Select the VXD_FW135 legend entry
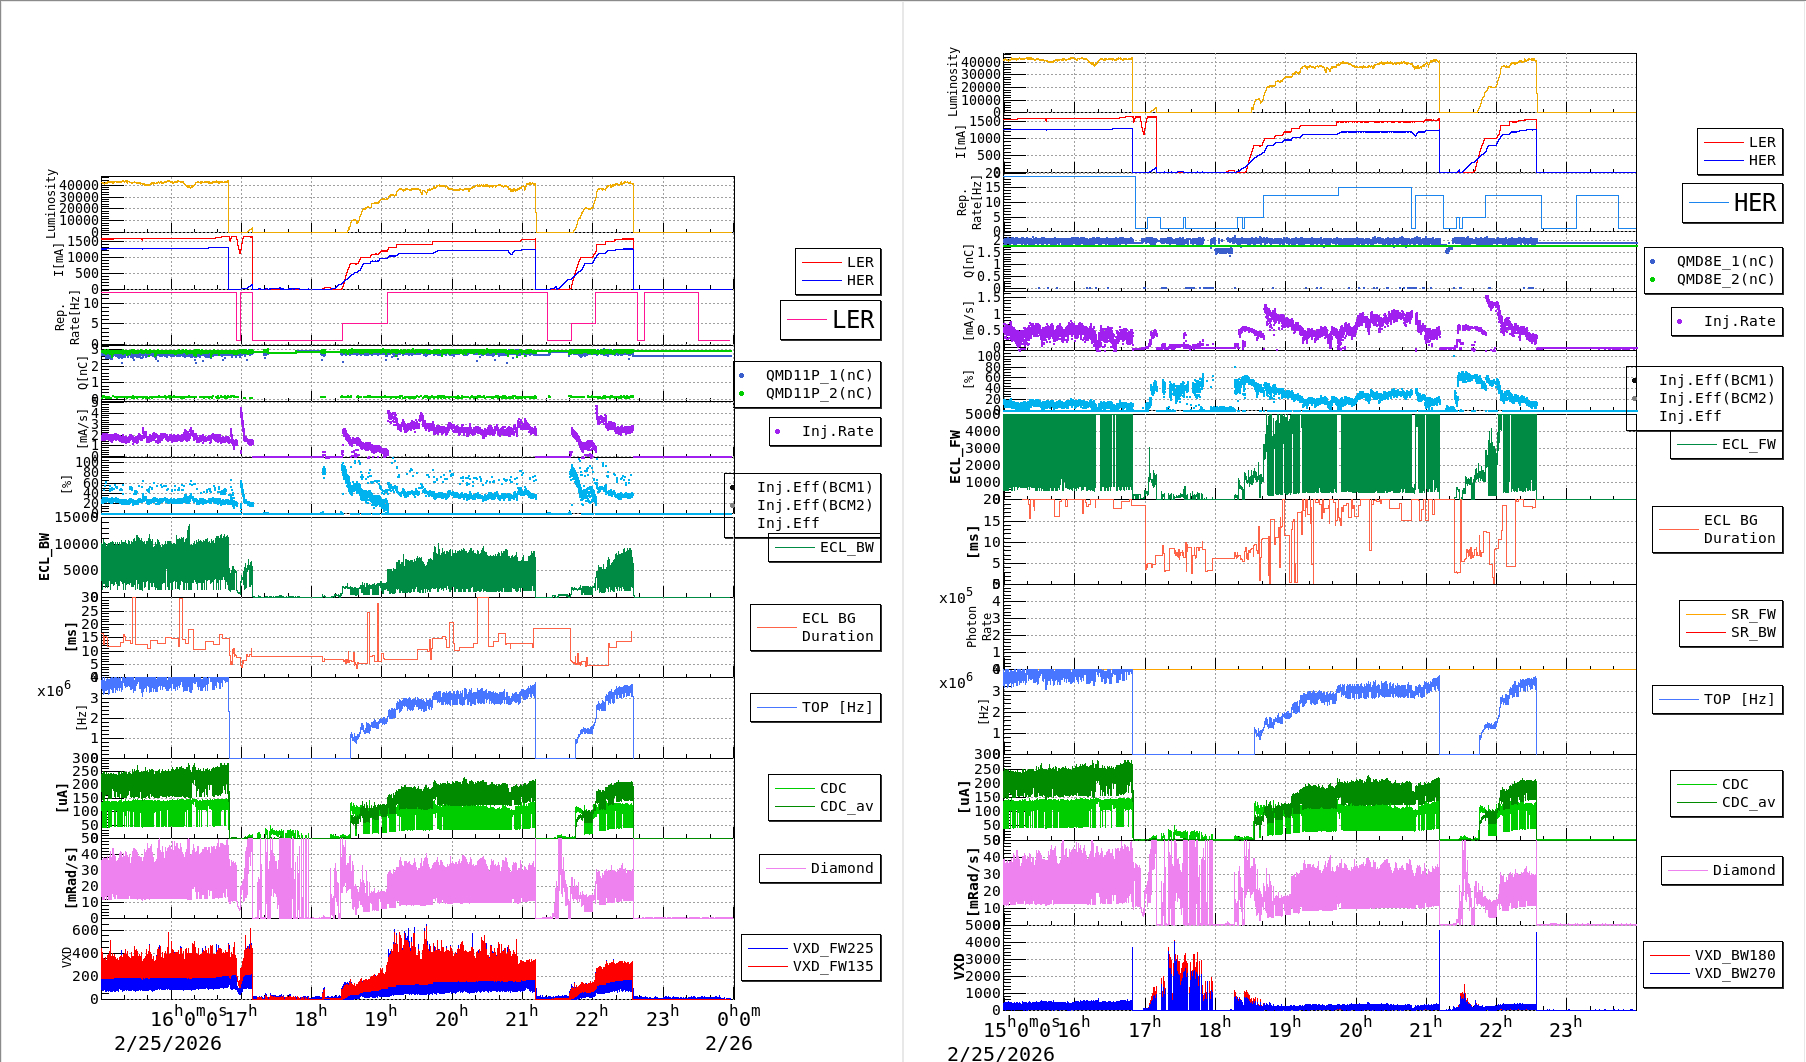 832,966
